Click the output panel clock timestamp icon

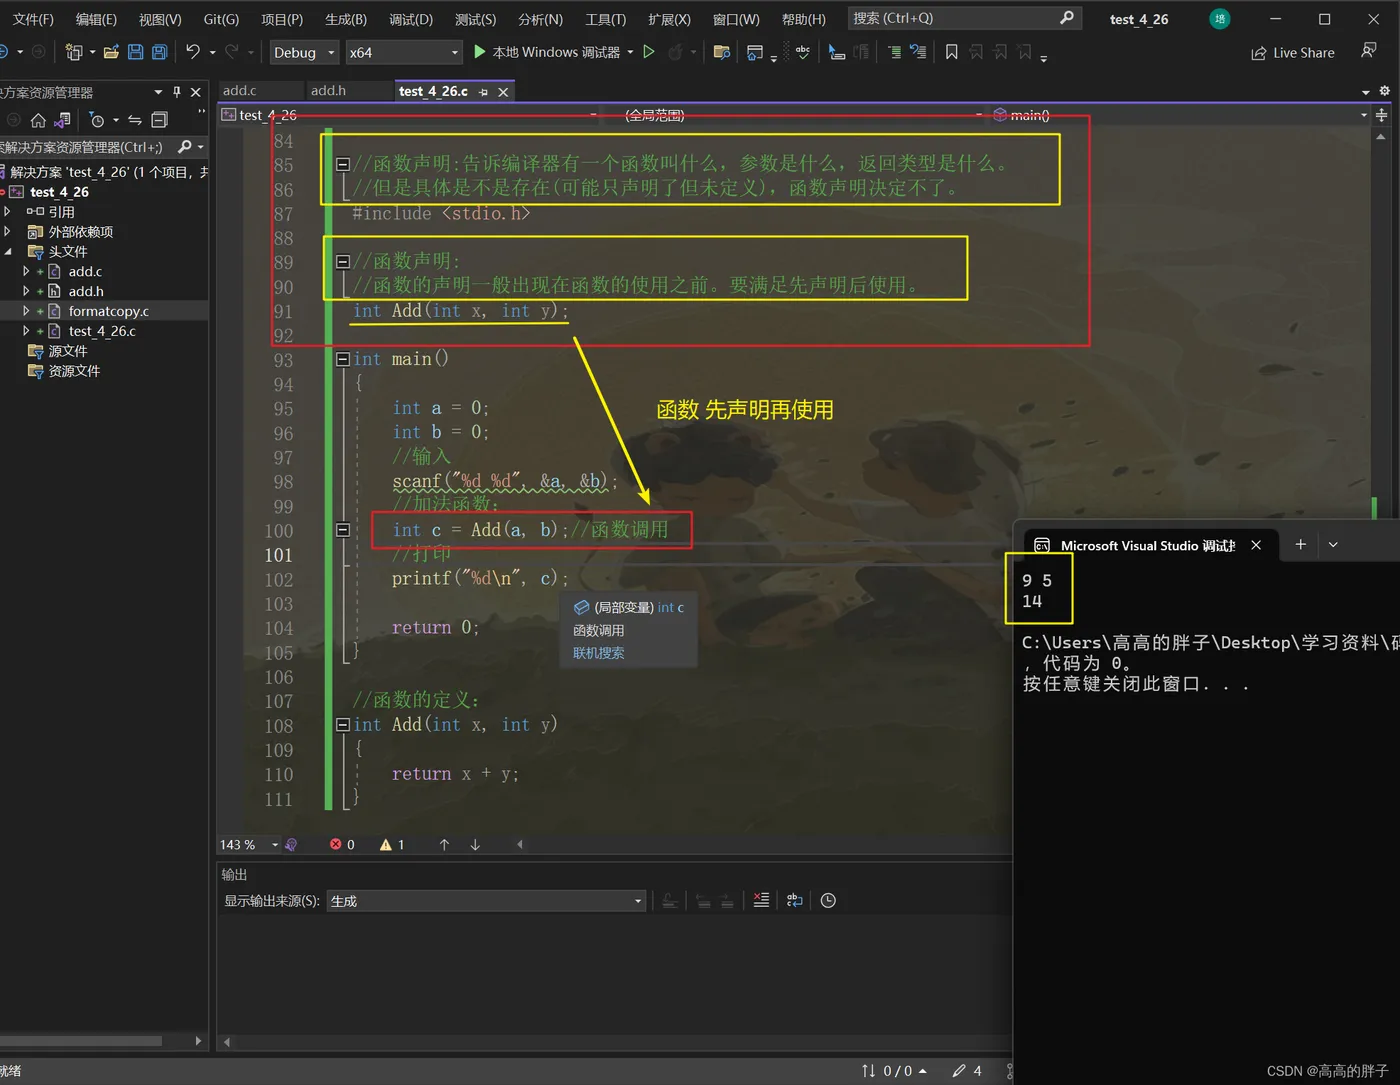pyautogui.click(x=828, y=900)
